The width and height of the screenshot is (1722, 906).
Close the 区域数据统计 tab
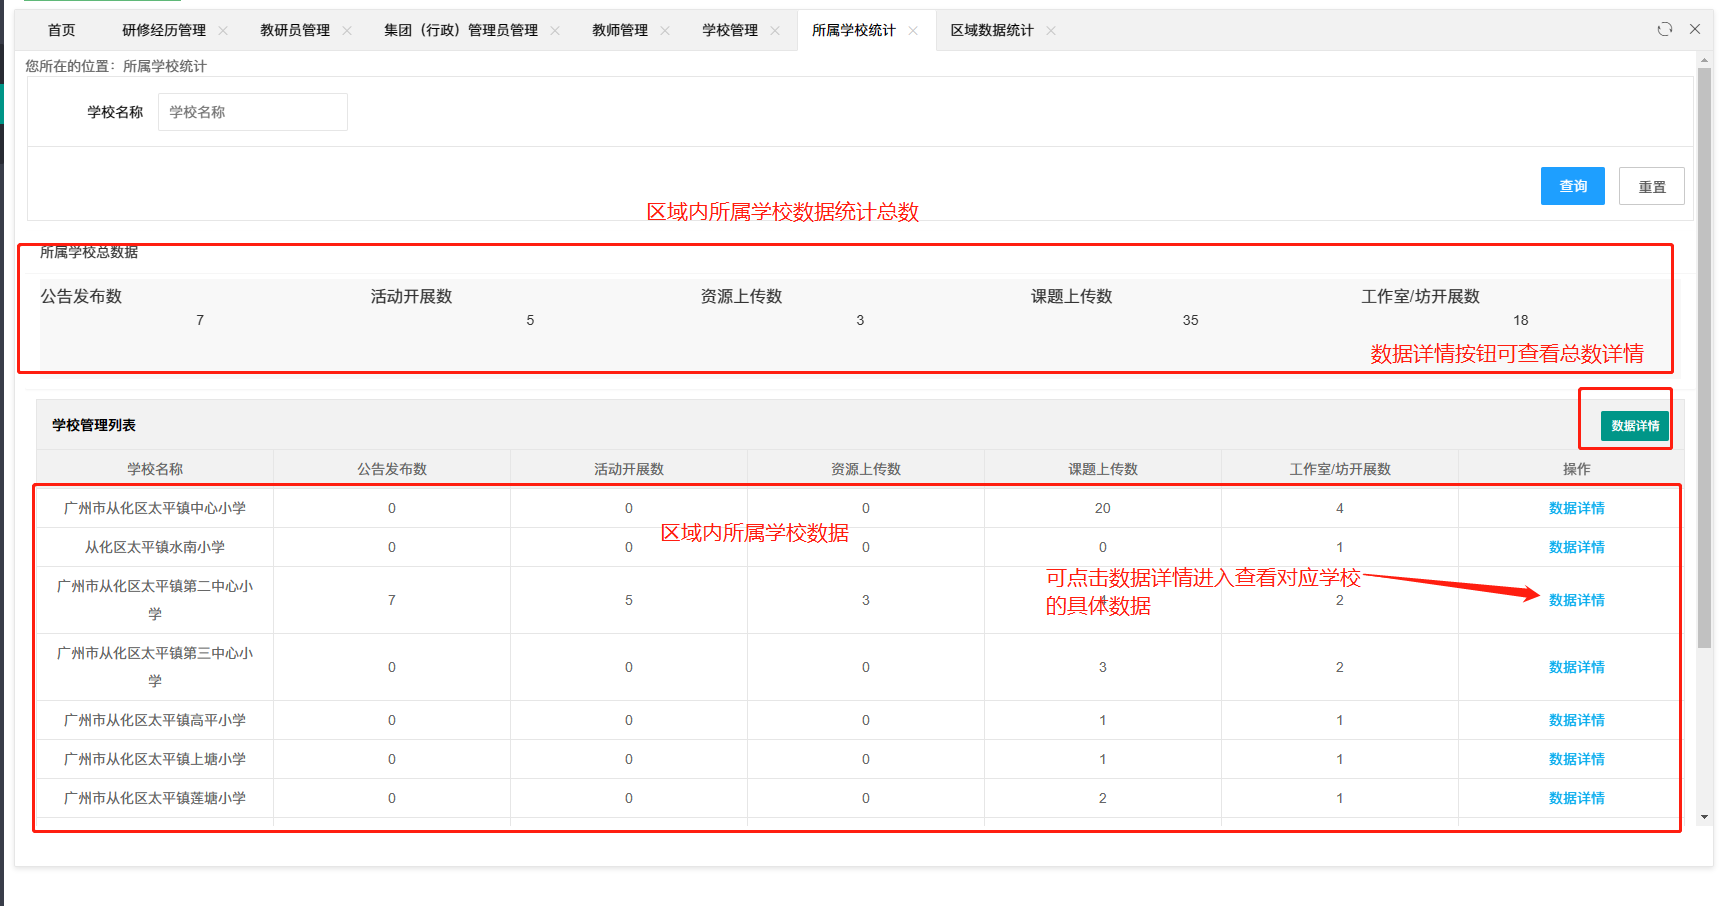pos(1051,31)
